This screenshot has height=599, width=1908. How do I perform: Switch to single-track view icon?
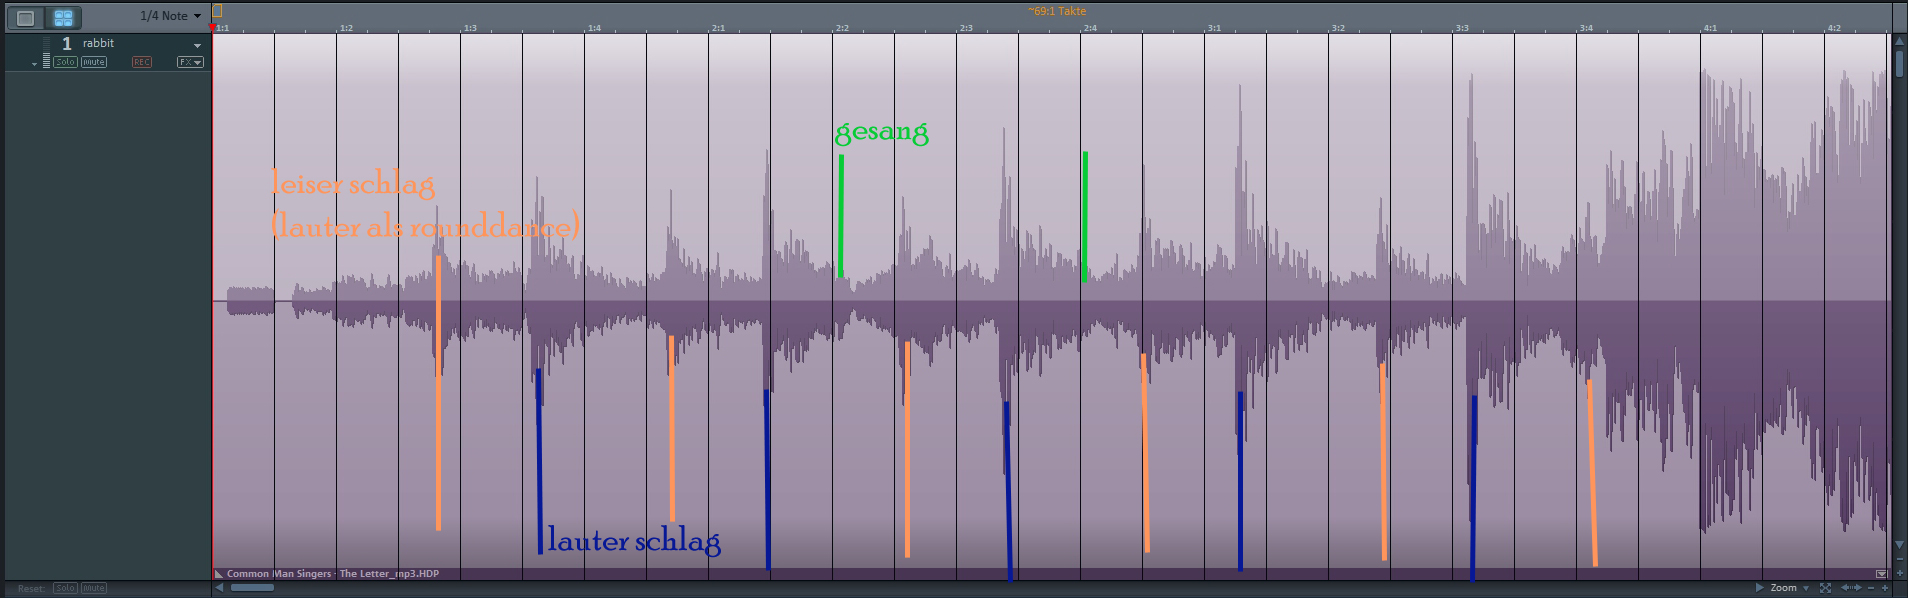pos(26,17)
